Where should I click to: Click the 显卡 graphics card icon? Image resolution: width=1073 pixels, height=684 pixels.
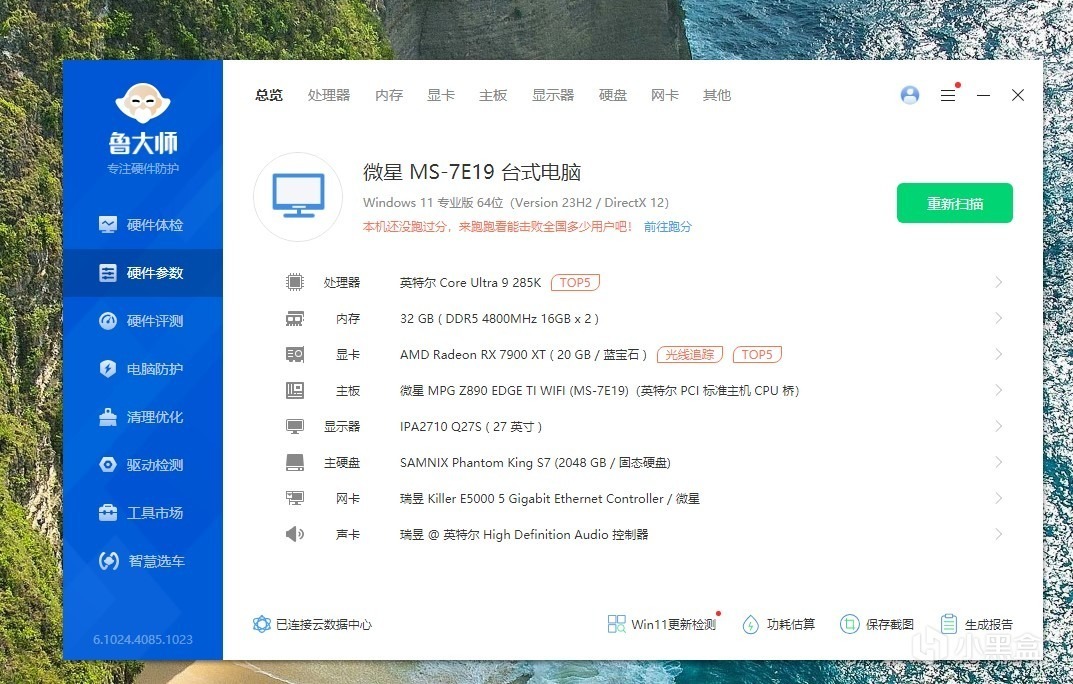294,354
